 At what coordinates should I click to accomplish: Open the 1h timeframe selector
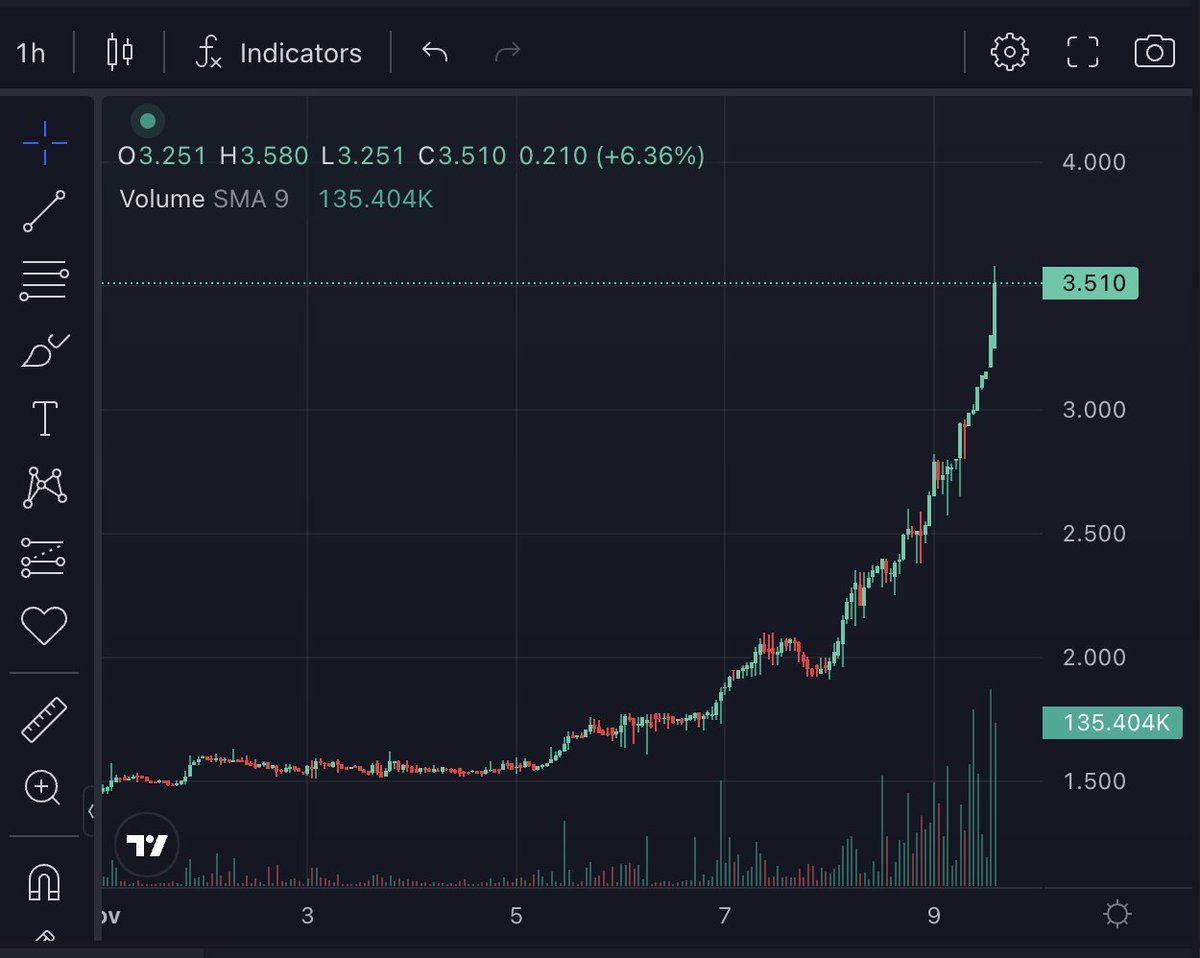point(31,53)
